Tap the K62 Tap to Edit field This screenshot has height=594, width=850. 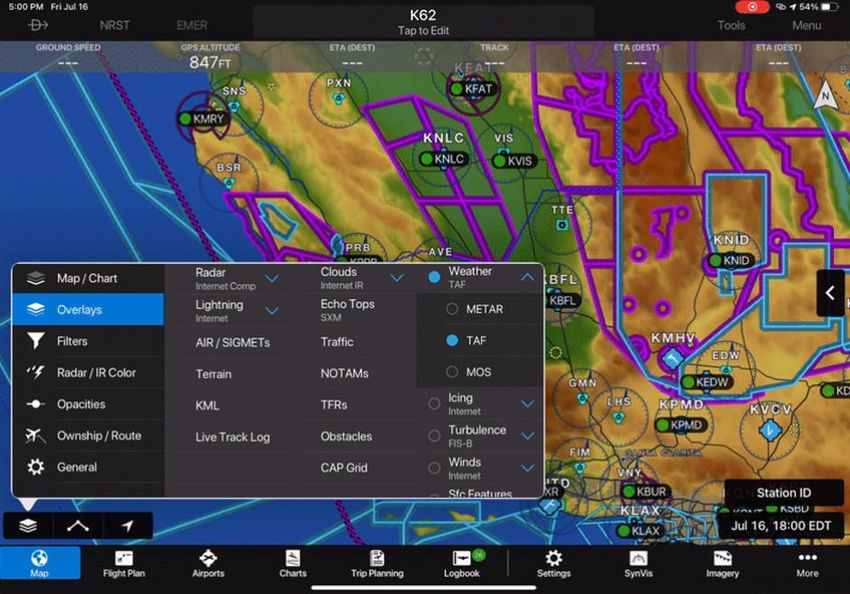(x=423, y=22)
